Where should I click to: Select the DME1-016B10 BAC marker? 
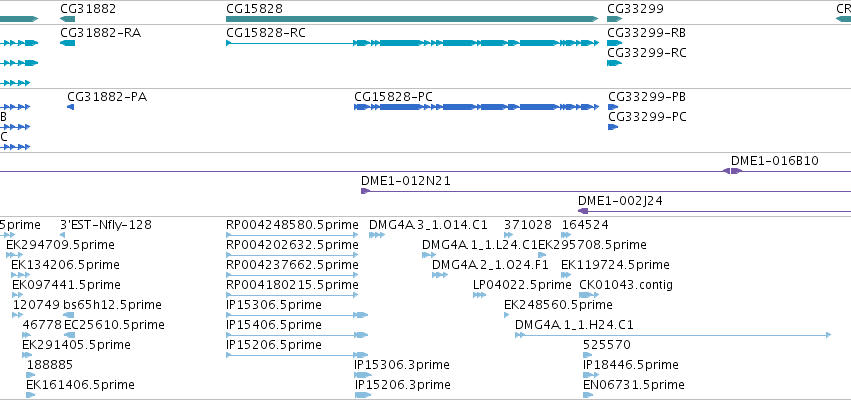pyautogui.click(x=732, y=171)
